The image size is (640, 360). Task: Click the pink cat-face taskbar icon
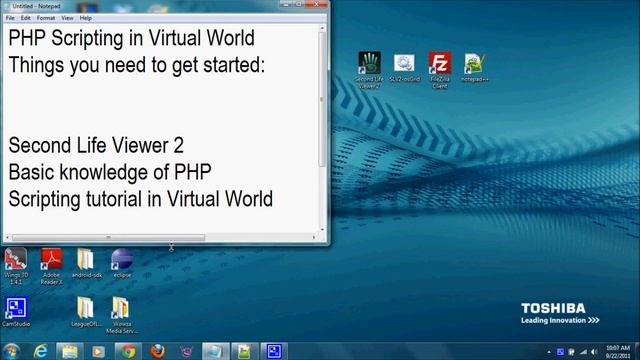(x=186, y=351)
